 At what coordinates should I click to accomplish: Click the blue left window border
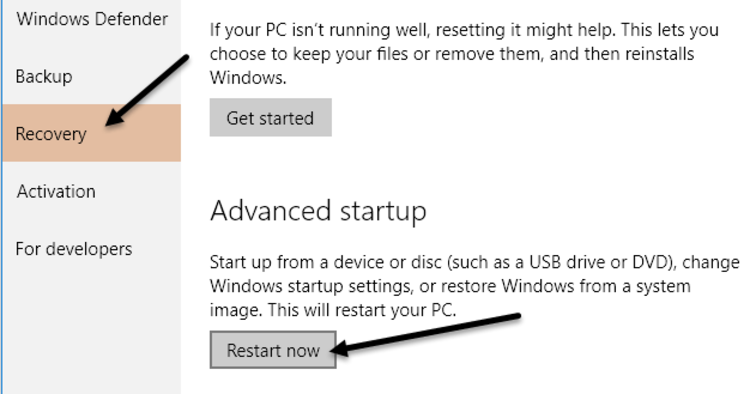(x=1, y=197)
